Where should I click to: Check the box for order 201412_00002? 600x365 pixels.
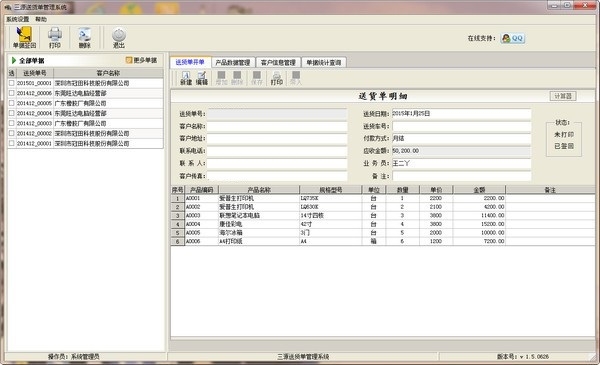coord(11,133)
